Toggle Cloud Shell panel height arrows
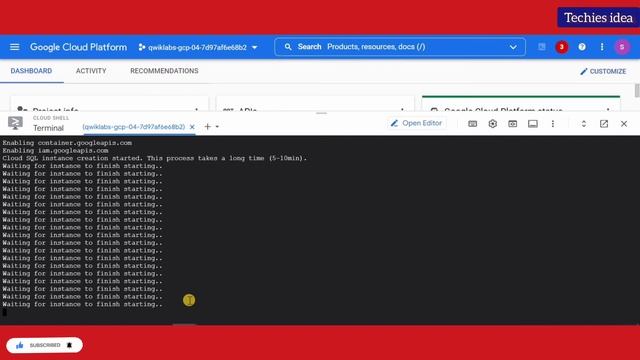640x360 pixels. coord(584,124)
